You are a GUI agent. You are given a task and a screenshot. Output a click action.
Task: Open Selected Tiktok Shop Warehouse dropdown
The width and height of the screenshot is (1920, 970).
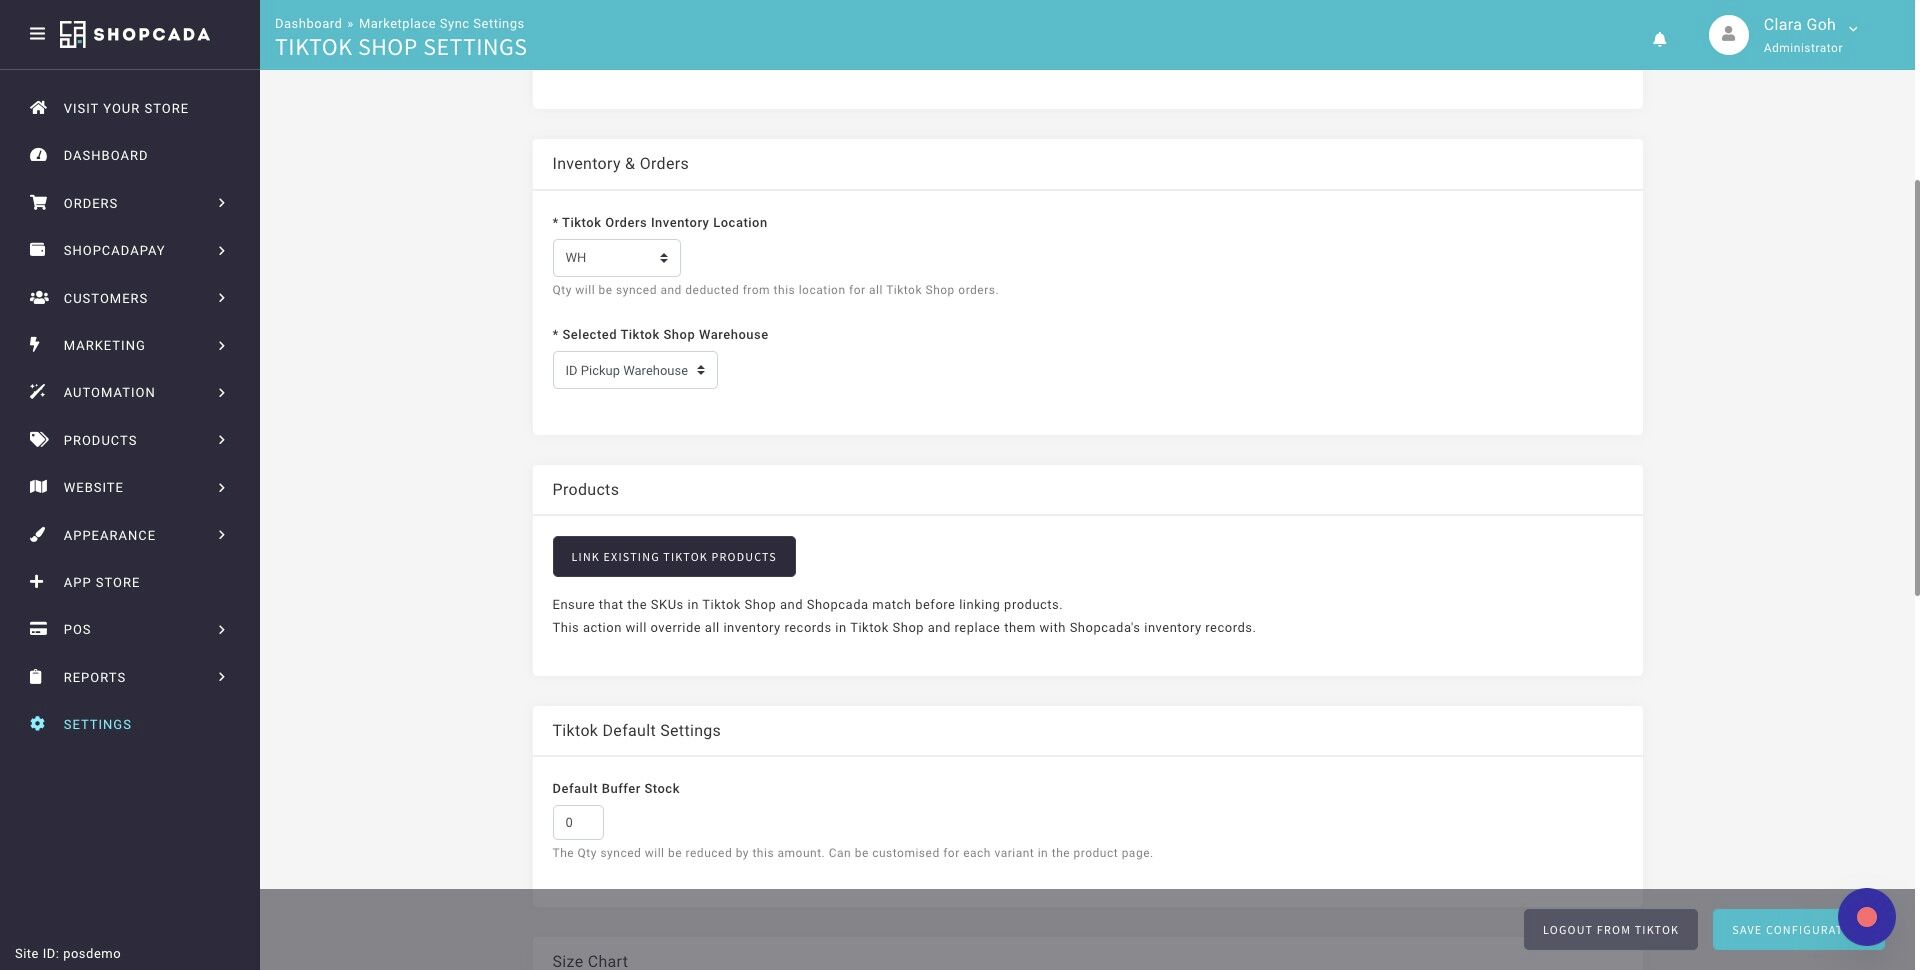[x=635, y=371]
